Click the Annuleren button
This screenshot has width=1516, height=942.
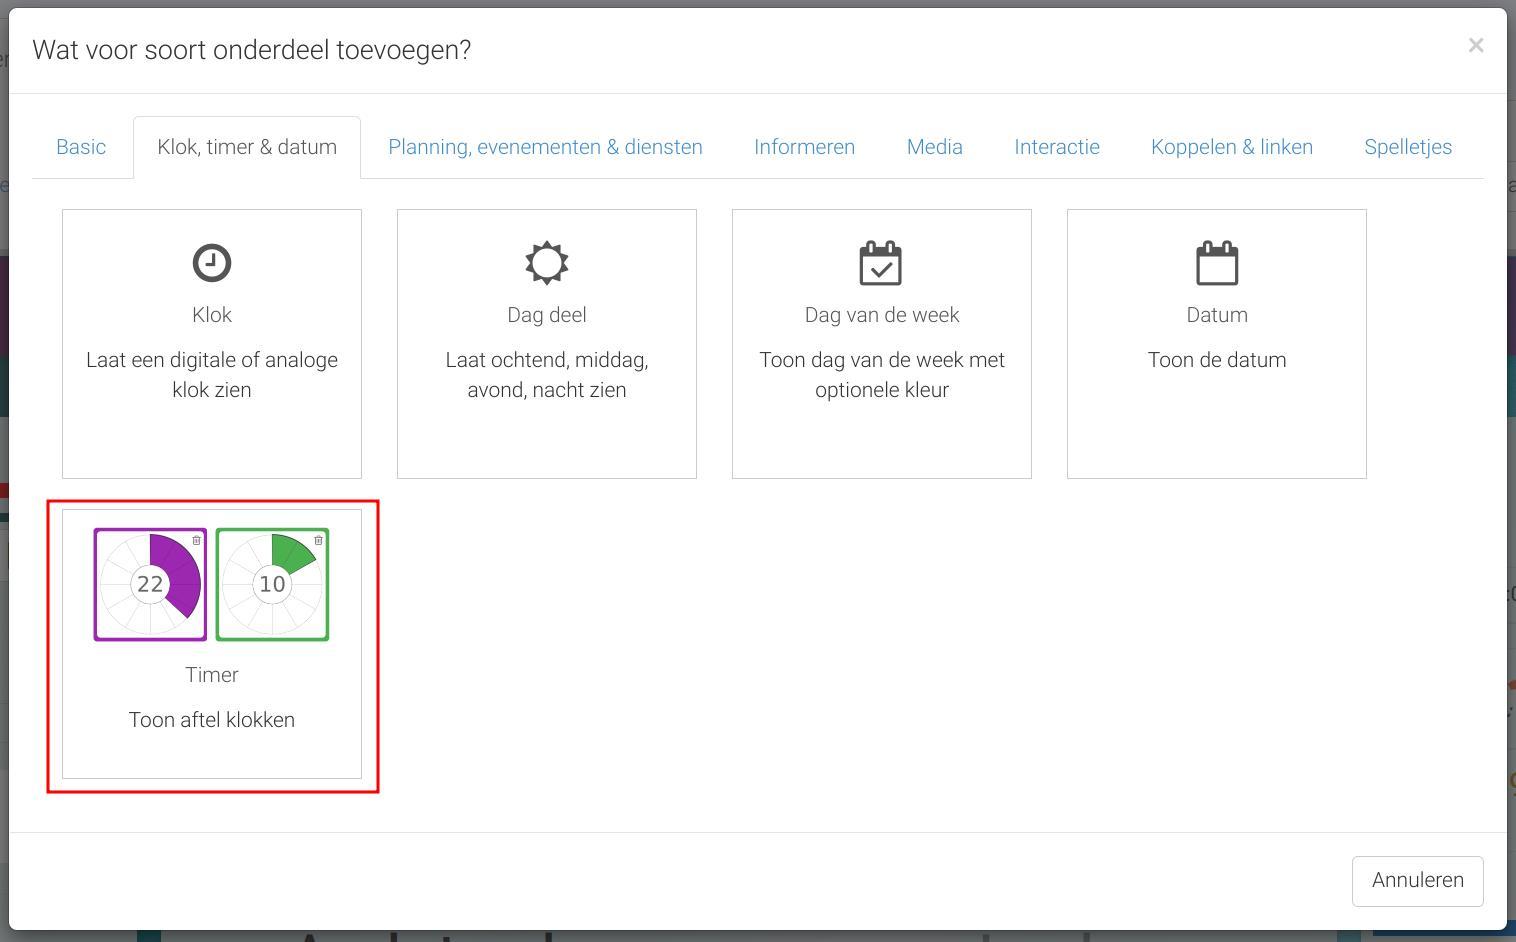click(x=1417, y=881)
